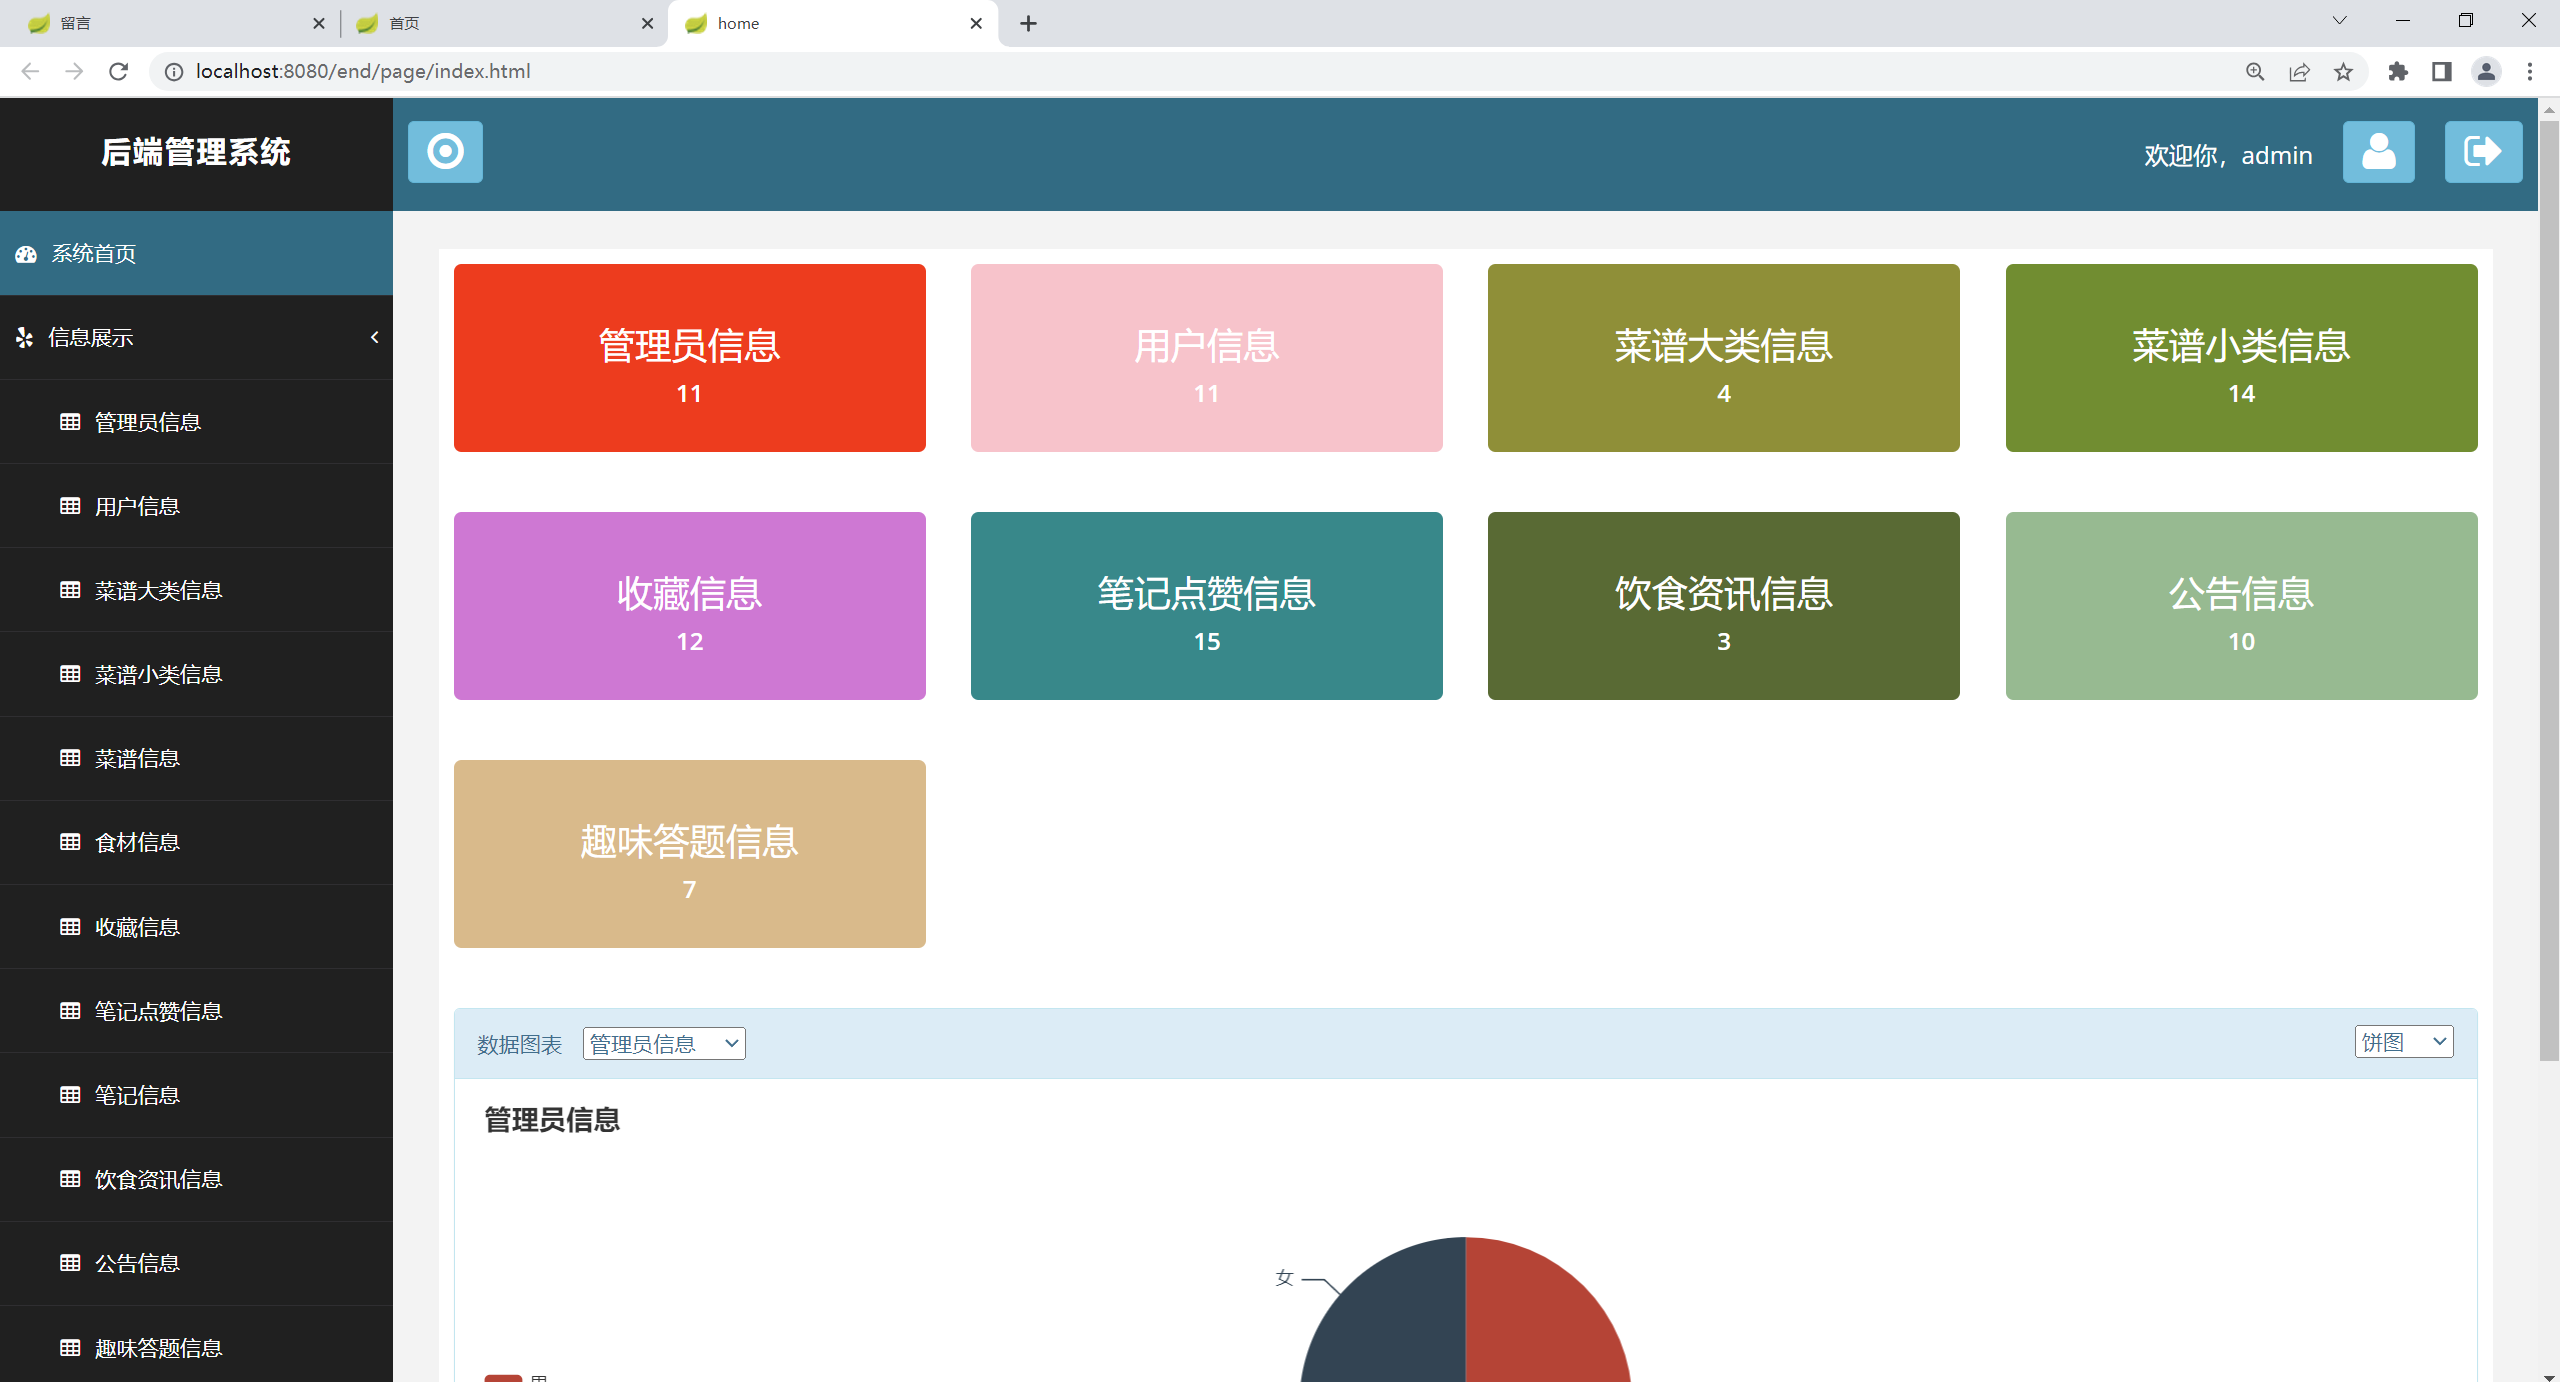Click the 后端管理系统 title
The height and width of the screenshot is (1382, 2560).
pos(196,152)
